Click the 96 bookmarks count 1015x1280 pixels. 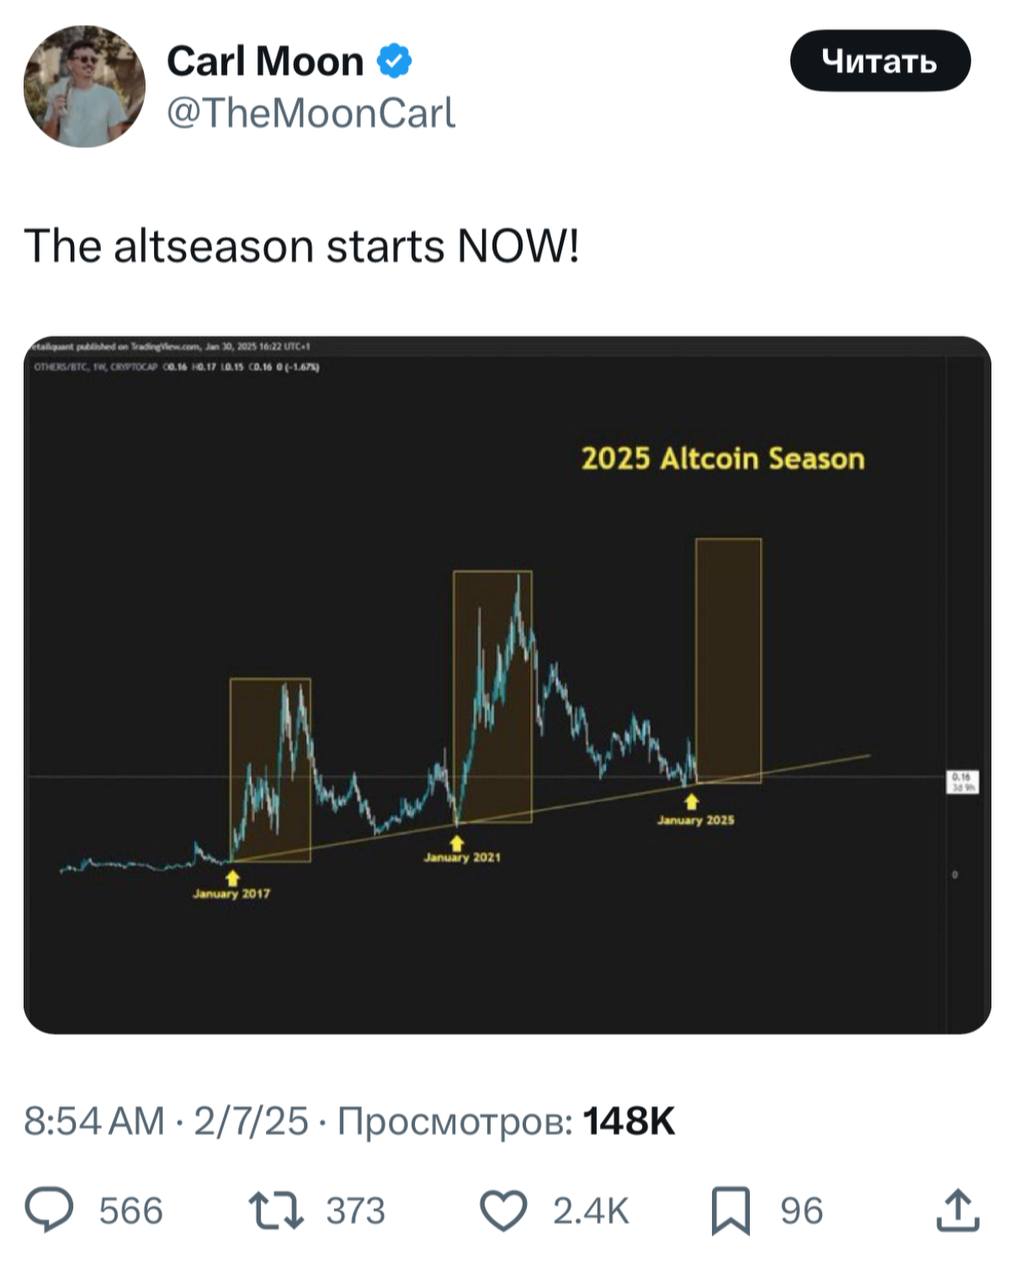tap(802, 1211)
